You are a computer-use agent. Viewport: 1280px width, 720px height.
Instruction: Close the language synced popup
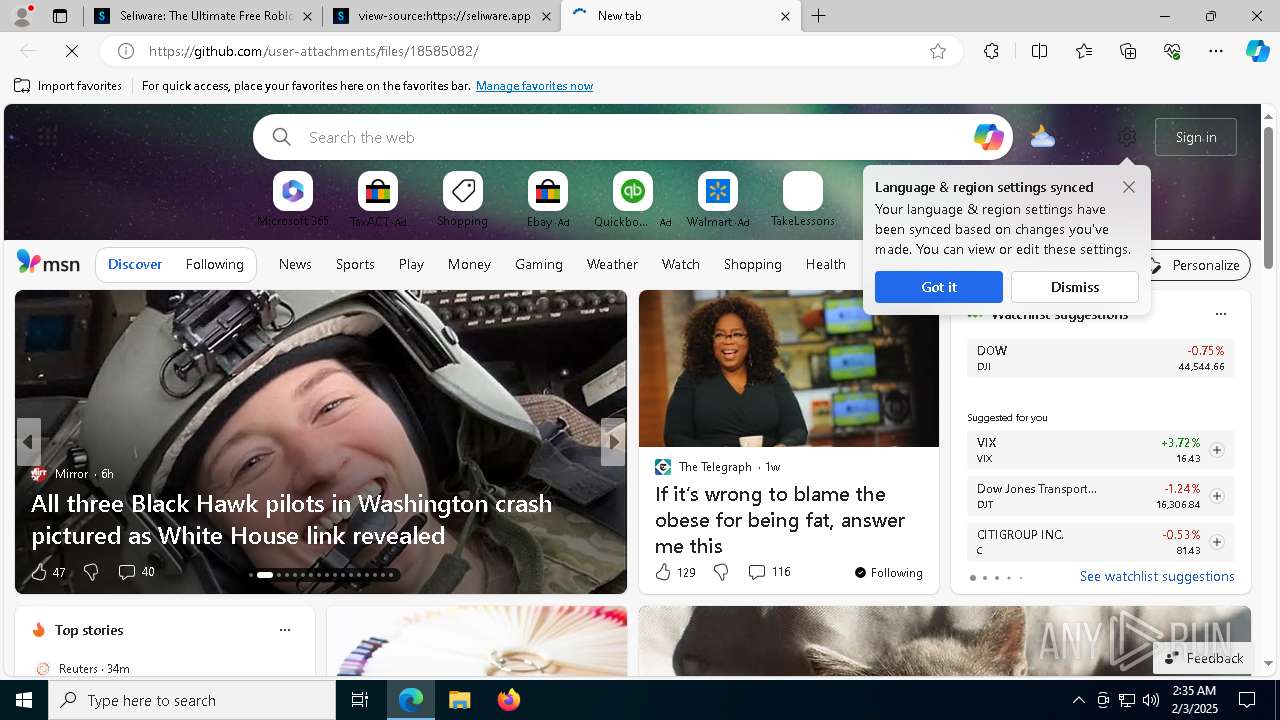pyautogui.click(x=1129, y=187)
